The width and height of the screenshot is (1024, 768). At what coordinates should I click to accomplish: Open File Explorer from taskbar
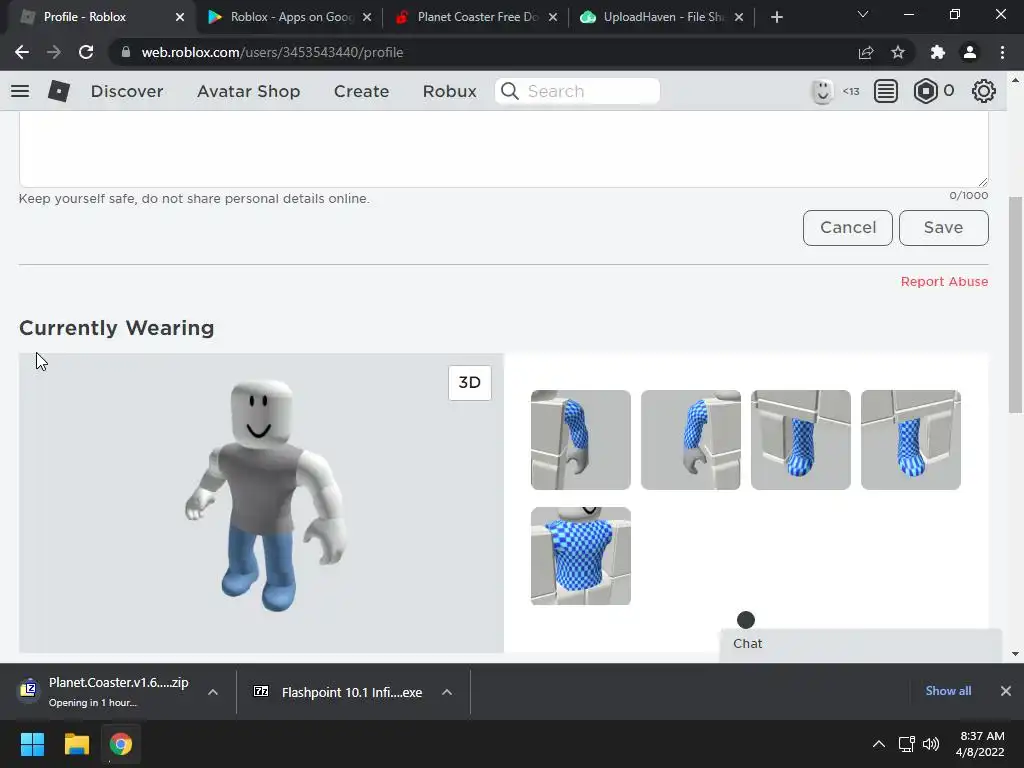(76, 744)
